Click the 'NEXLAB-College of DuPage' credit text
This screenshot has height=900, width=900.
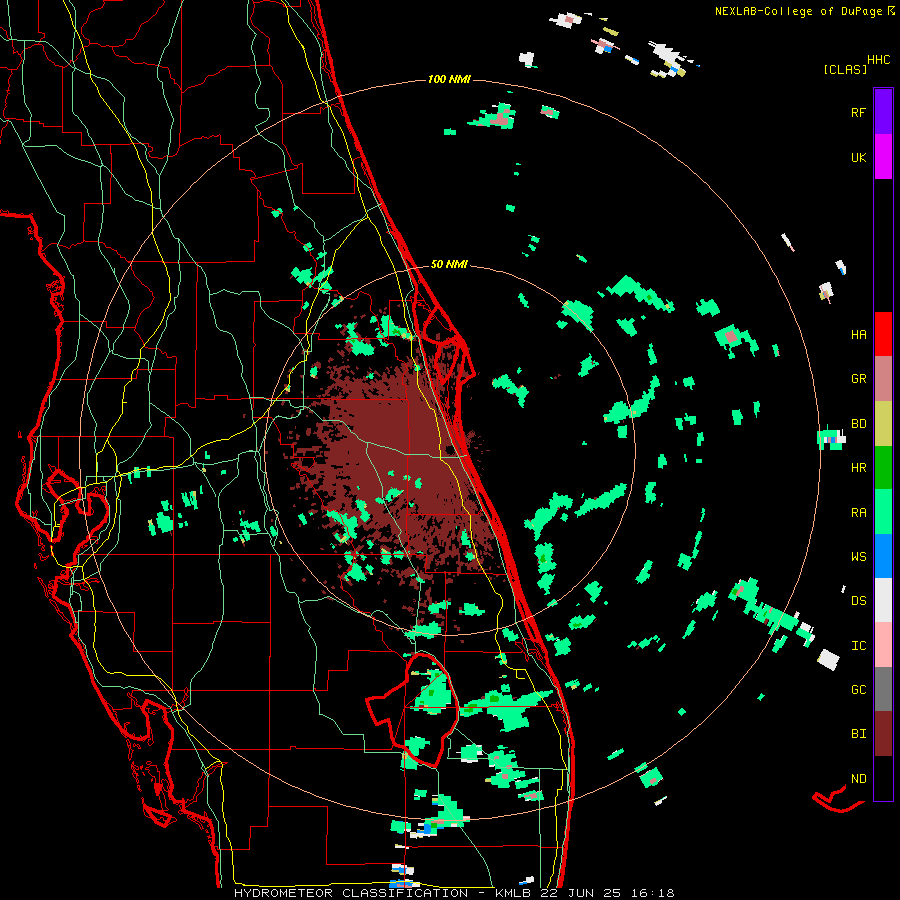pos(798,11)
